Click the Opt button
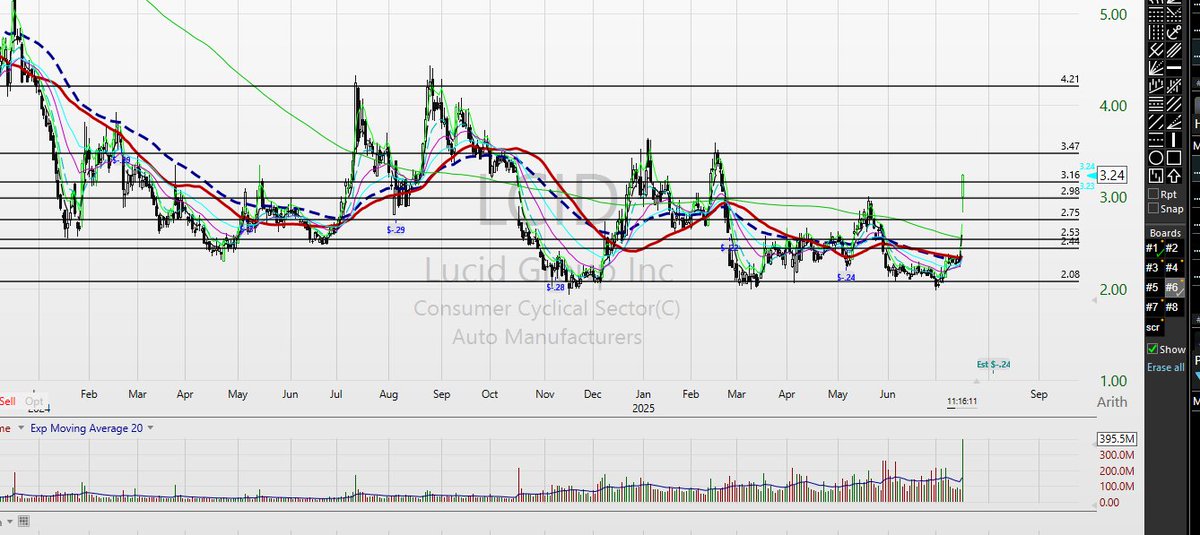The height and width of the screenshot is (535, 1200). point(34,399)
